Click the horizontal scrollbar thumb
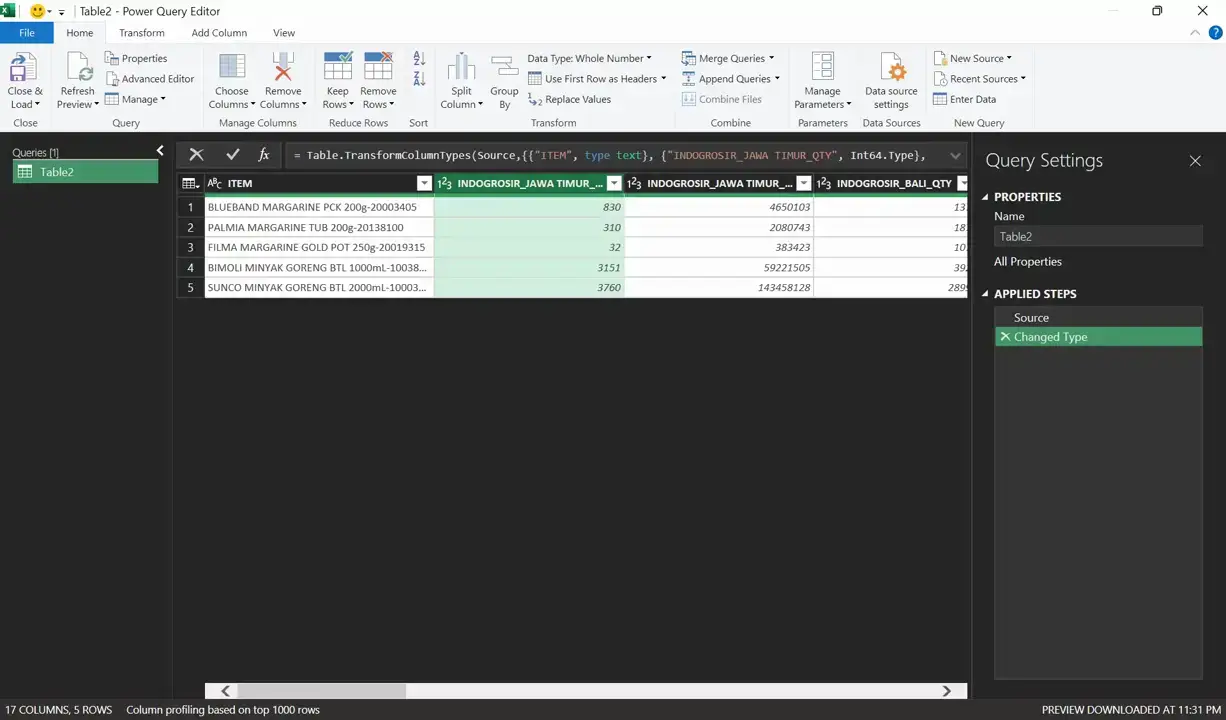This screenshot has width=1226, height=720. tap(321, 691)
